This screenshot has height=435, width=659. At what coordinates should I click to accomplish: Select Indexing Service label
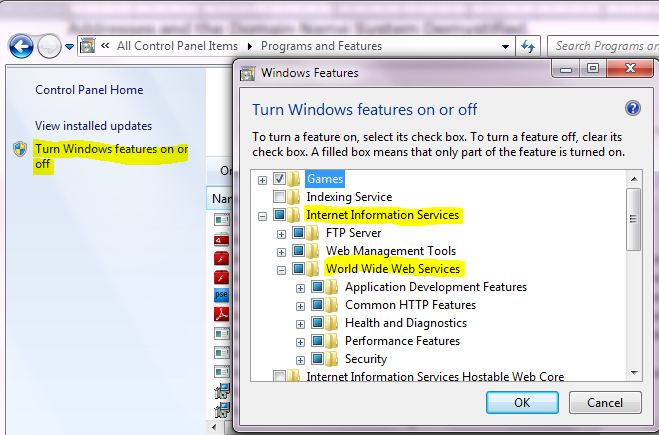click(349, 197)
